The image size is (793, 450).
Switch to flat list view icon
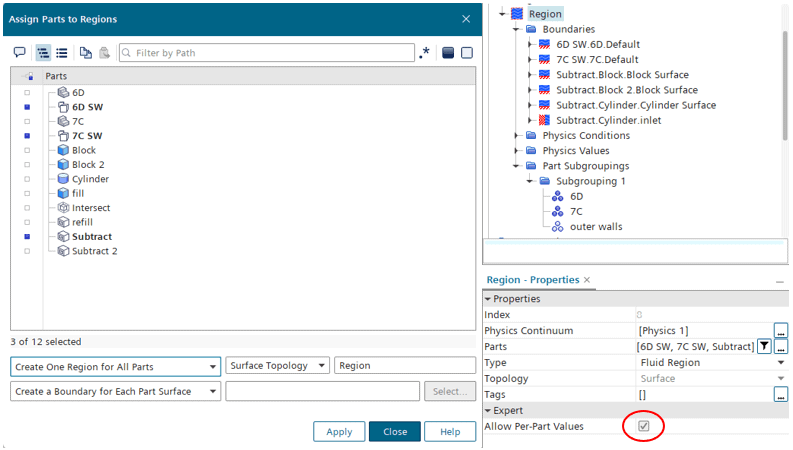(62, 53)
